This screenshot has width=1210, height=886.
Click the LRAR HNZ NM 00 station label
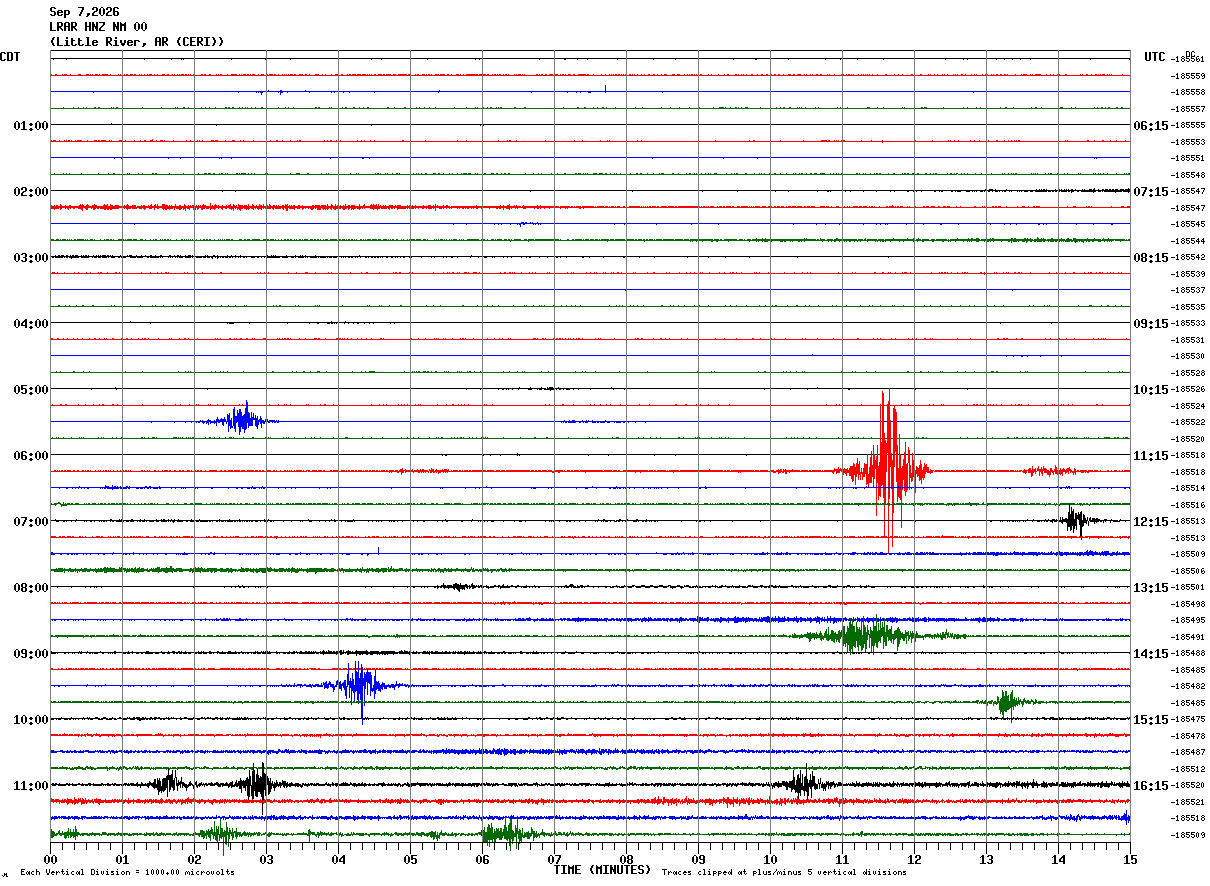(x=99, y=27)
